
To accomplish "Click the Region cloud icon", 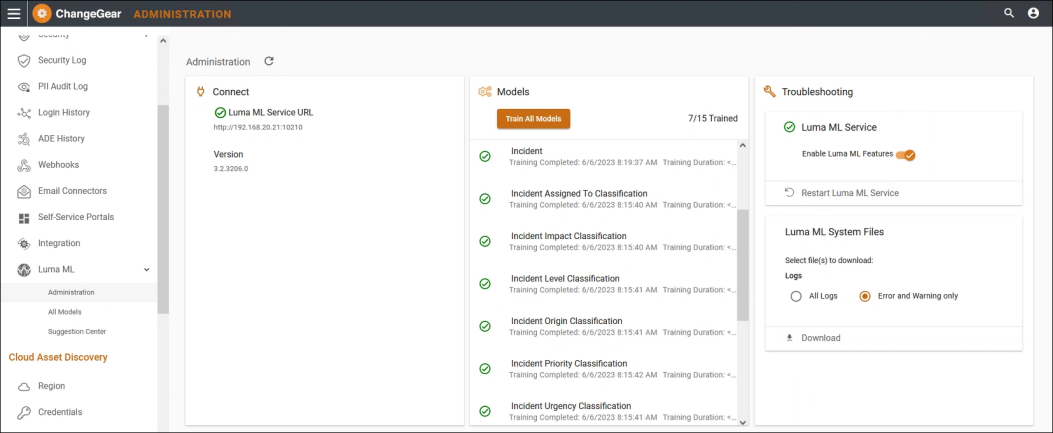I will [x=24, y=387].
